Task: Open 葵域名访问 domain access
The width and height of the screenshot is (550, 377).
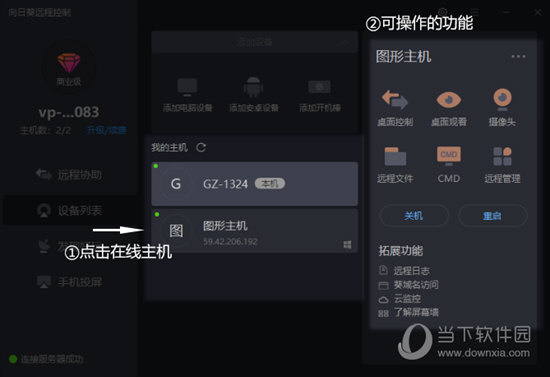Action: [x=409, y=284]
